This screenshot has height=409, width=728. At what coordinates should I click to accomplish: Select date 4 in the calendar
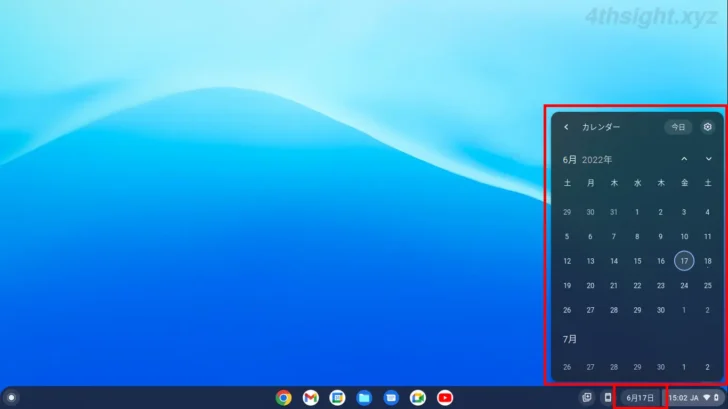point(708,212)
